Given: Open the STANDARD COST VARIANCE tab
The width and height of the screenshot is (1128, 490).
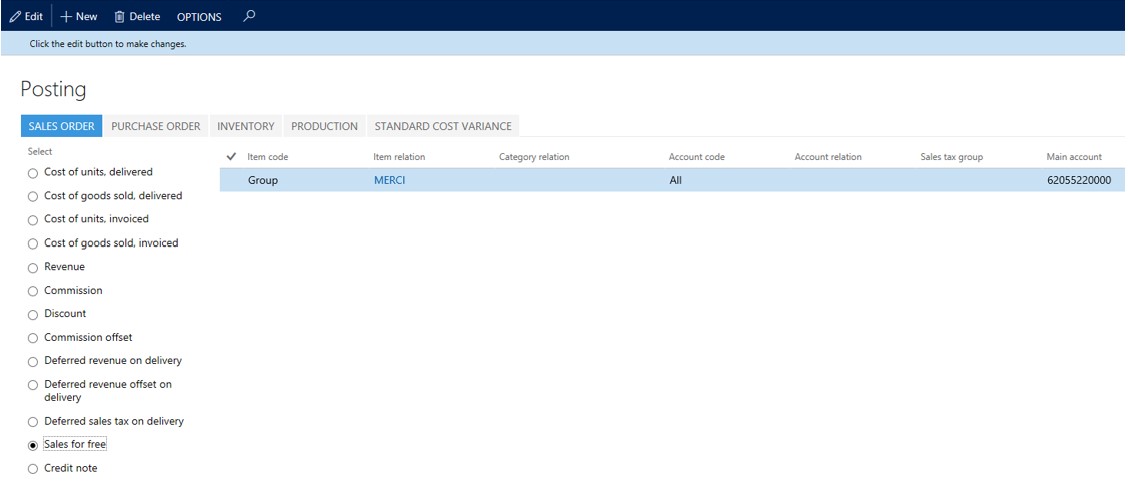Looking at the screenshot, I should coord(443,126).
